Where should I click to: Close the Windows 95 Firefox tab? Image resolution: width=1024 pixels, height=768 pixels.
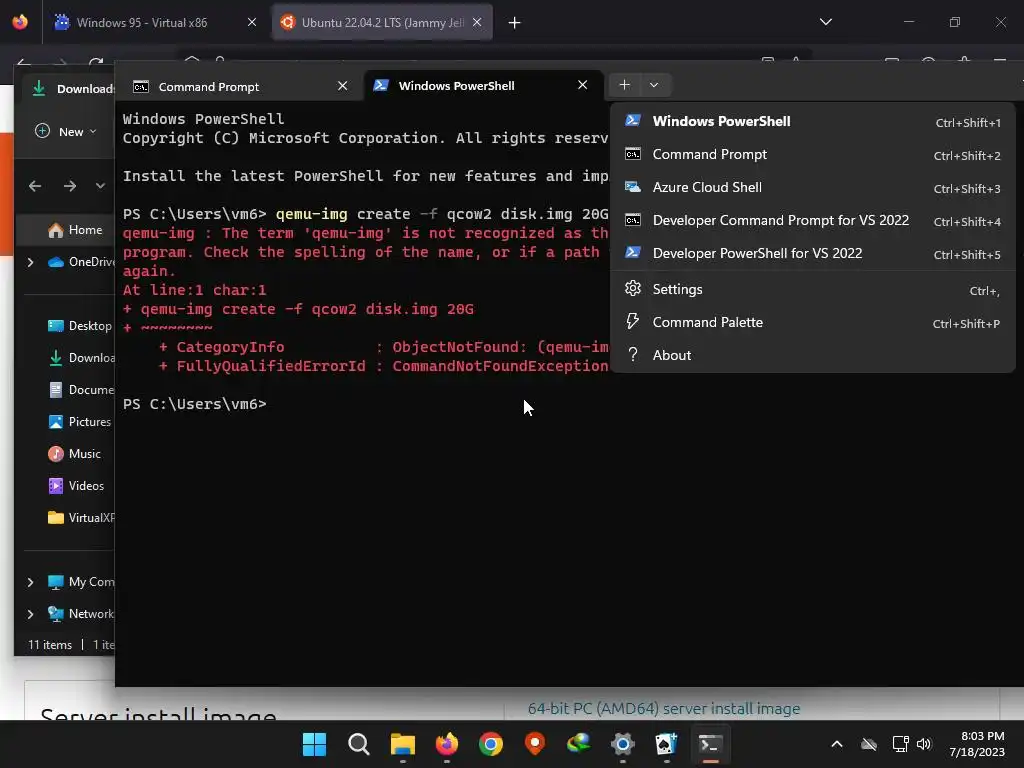point(251,23)
